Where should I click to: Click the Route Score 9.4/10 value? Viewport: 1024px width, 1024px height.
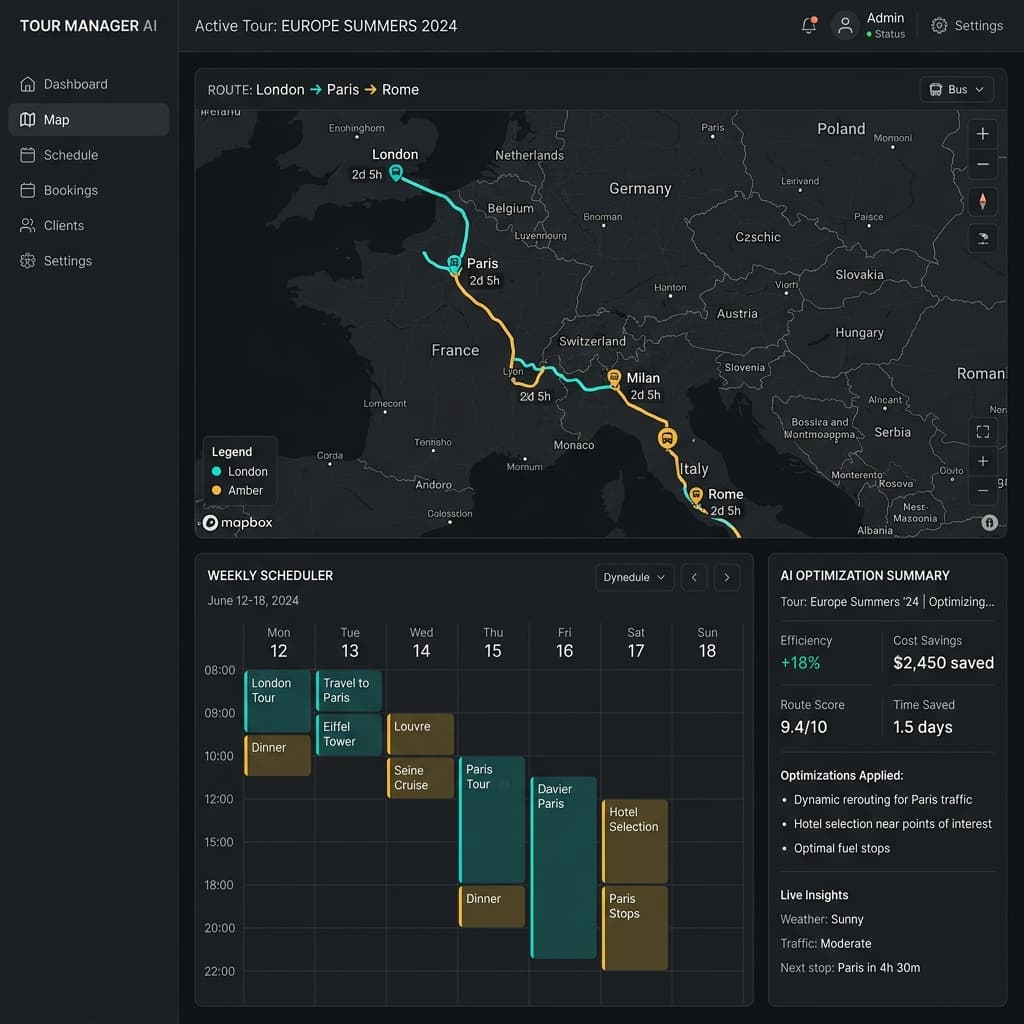point(803,727)
